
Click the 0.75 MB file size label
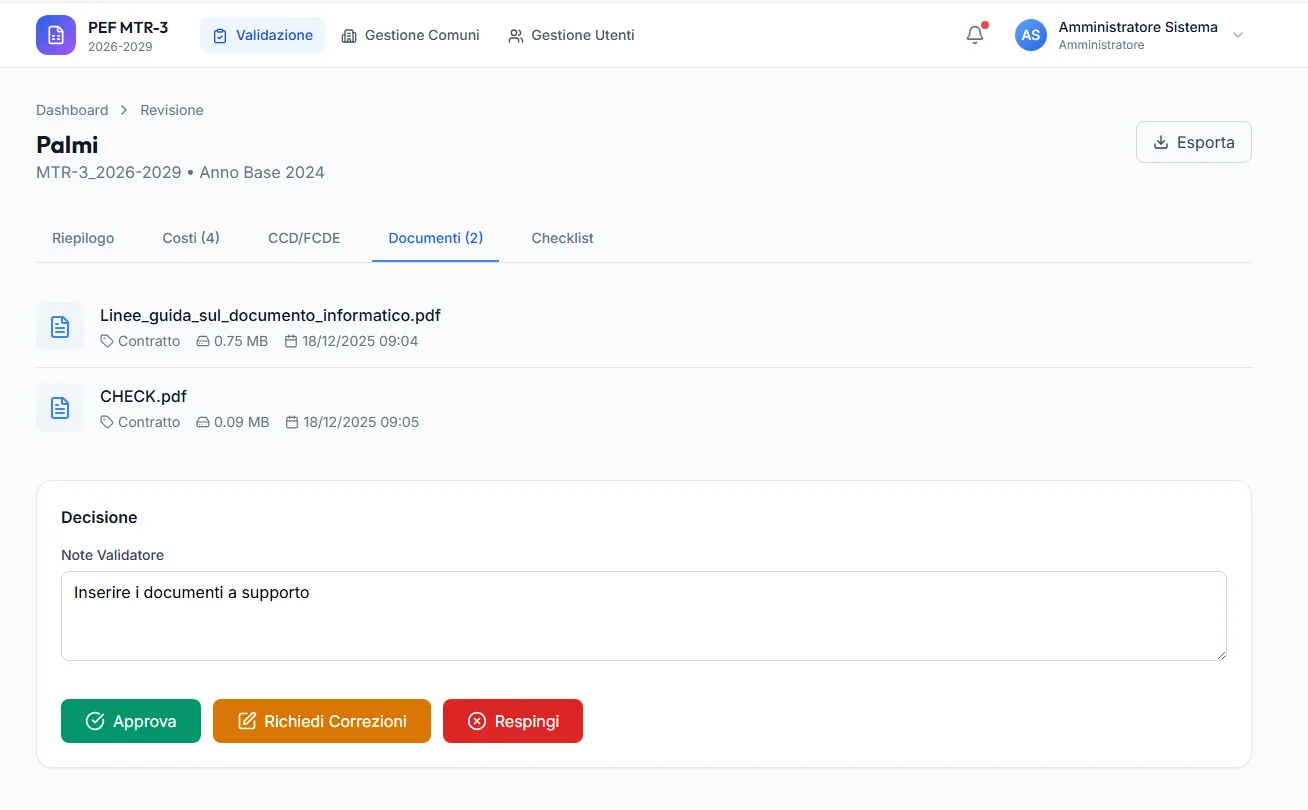pos(232,341)
